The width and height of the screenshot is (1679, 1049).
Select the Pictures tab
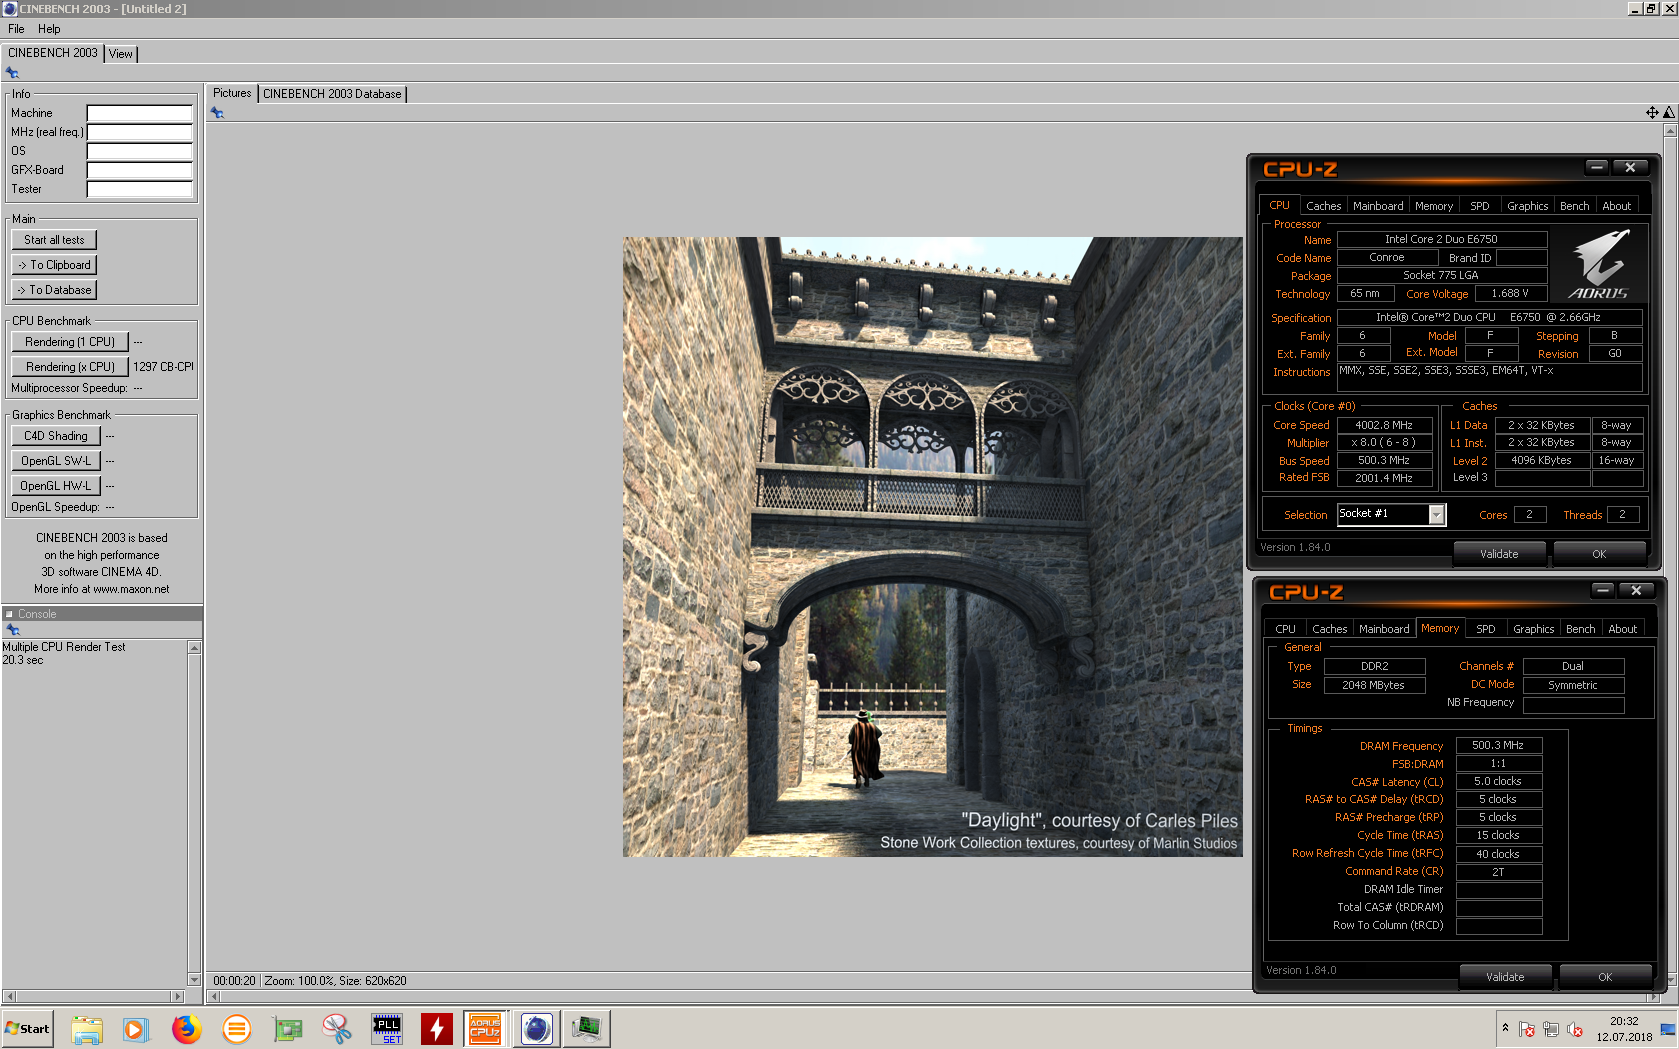pos(232,93)
